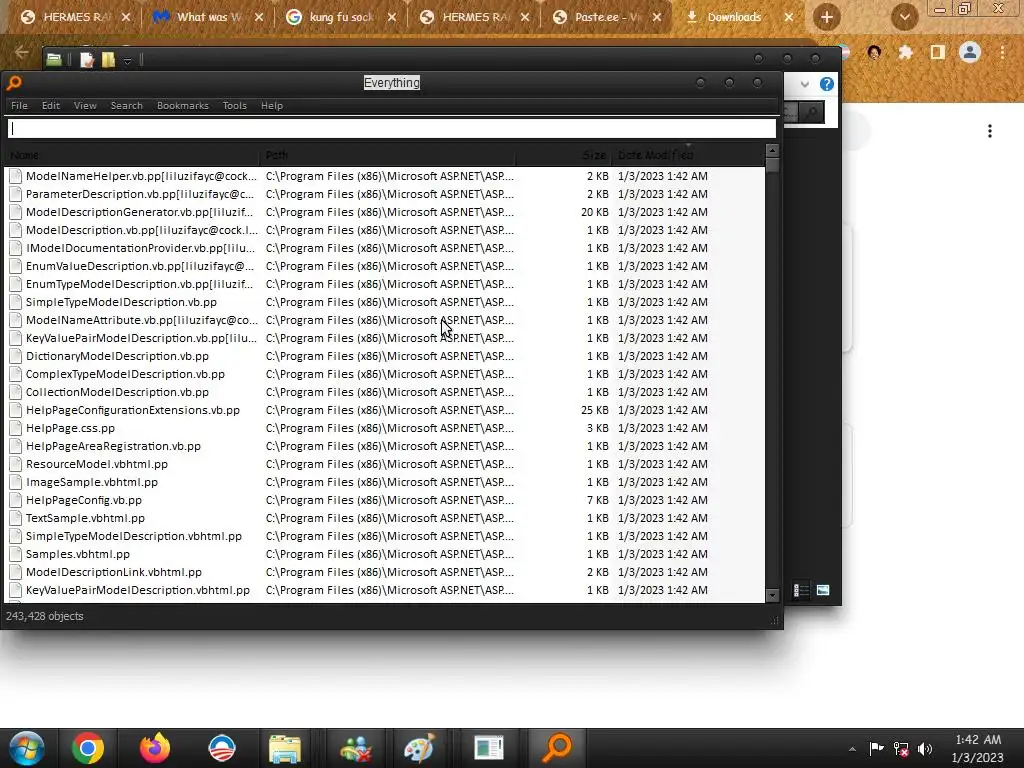Screen dimensions: 1024x768
Task: Open the Explorer quick access toolbar dropdown arrow
Action: coord(127,61)
